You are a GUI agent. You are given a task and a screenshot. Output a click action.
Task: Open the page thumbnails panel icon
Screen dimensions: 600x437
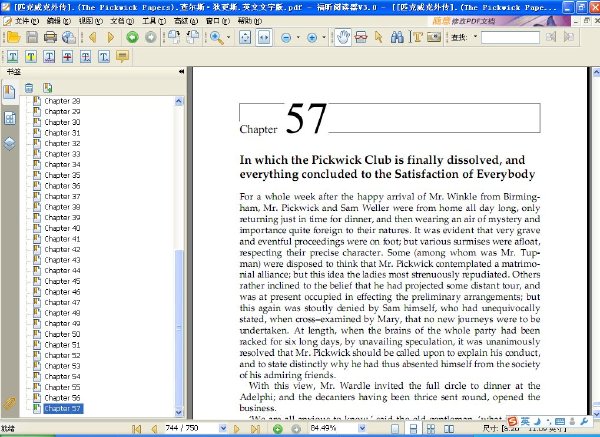(x=10, y=119)
